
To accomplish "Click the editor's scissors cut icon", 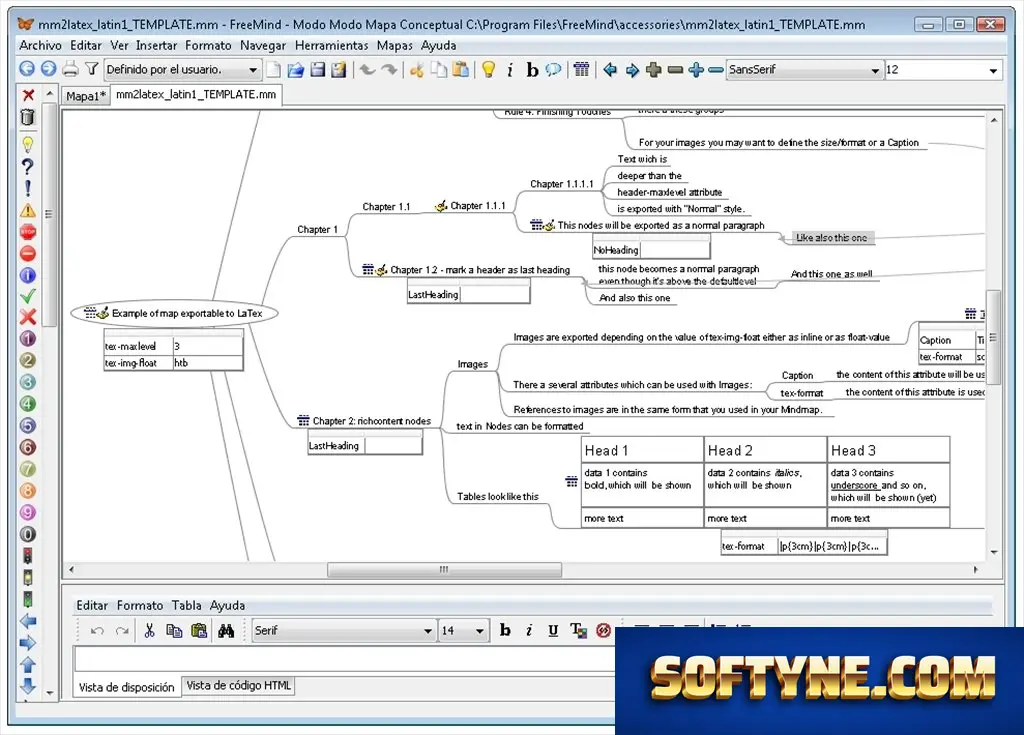I will (150, 630).
